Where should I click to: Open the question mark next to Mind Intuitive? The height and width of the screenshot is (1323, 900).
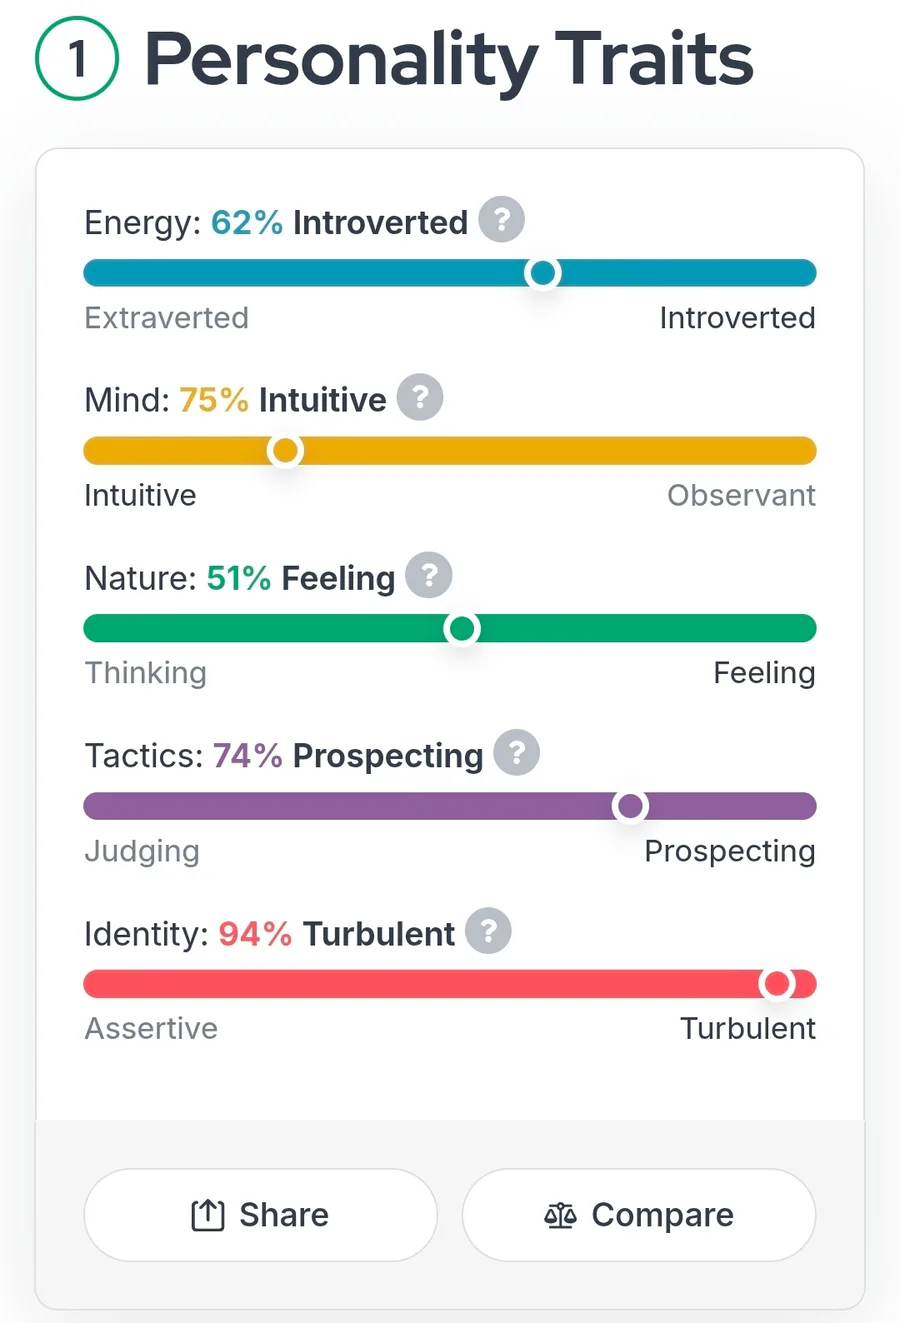(x=420, y=398)
